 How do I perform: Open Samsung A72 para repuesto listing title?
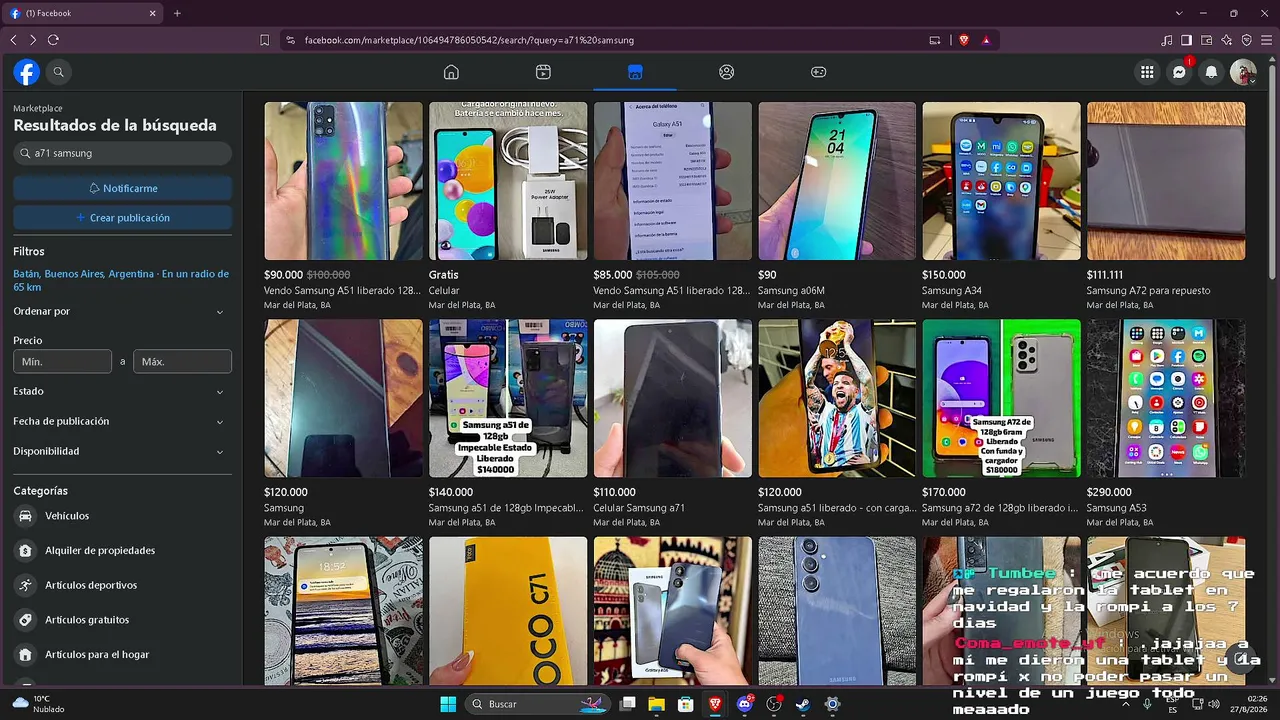tap(1149, 291)
